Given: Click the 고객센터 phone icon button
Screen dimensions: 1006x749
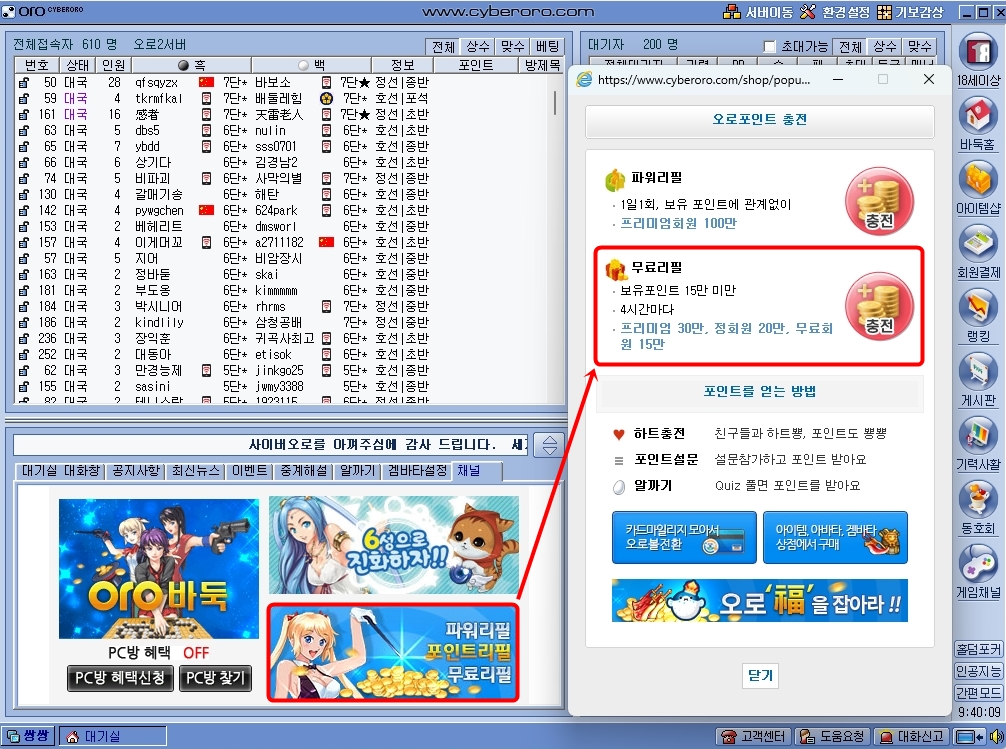Looking at the screenshot, I should (753, 736).
